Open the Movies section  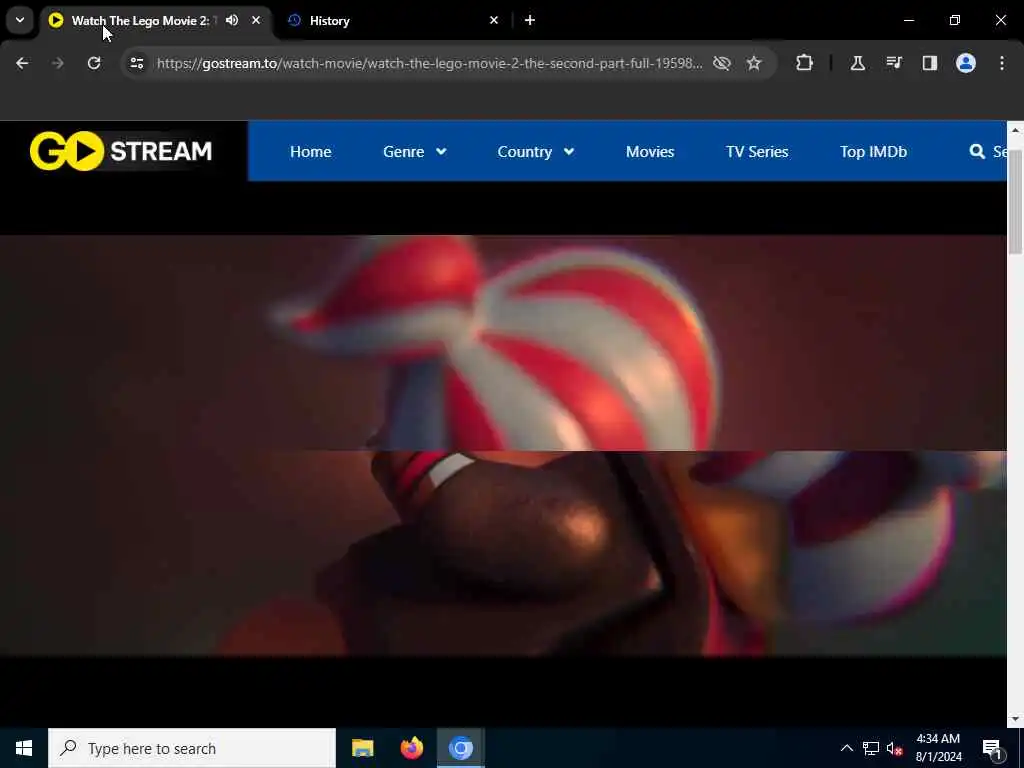(x=650, y=152)
